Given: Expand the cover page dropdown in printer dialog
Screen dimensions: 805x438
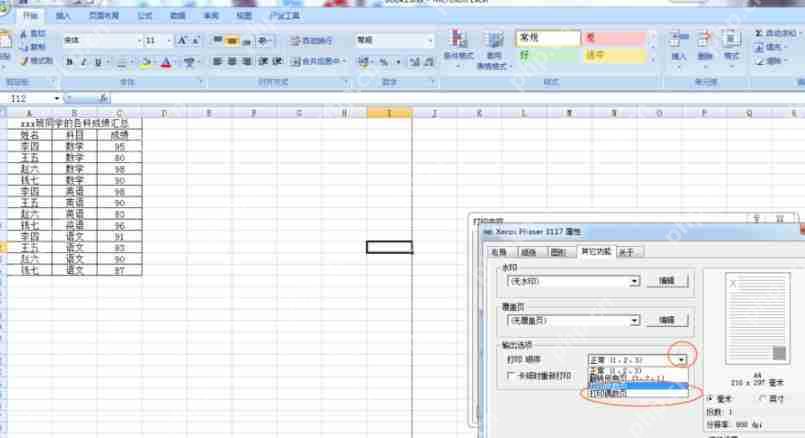Looking at the screenshot, I should point(635,320).
